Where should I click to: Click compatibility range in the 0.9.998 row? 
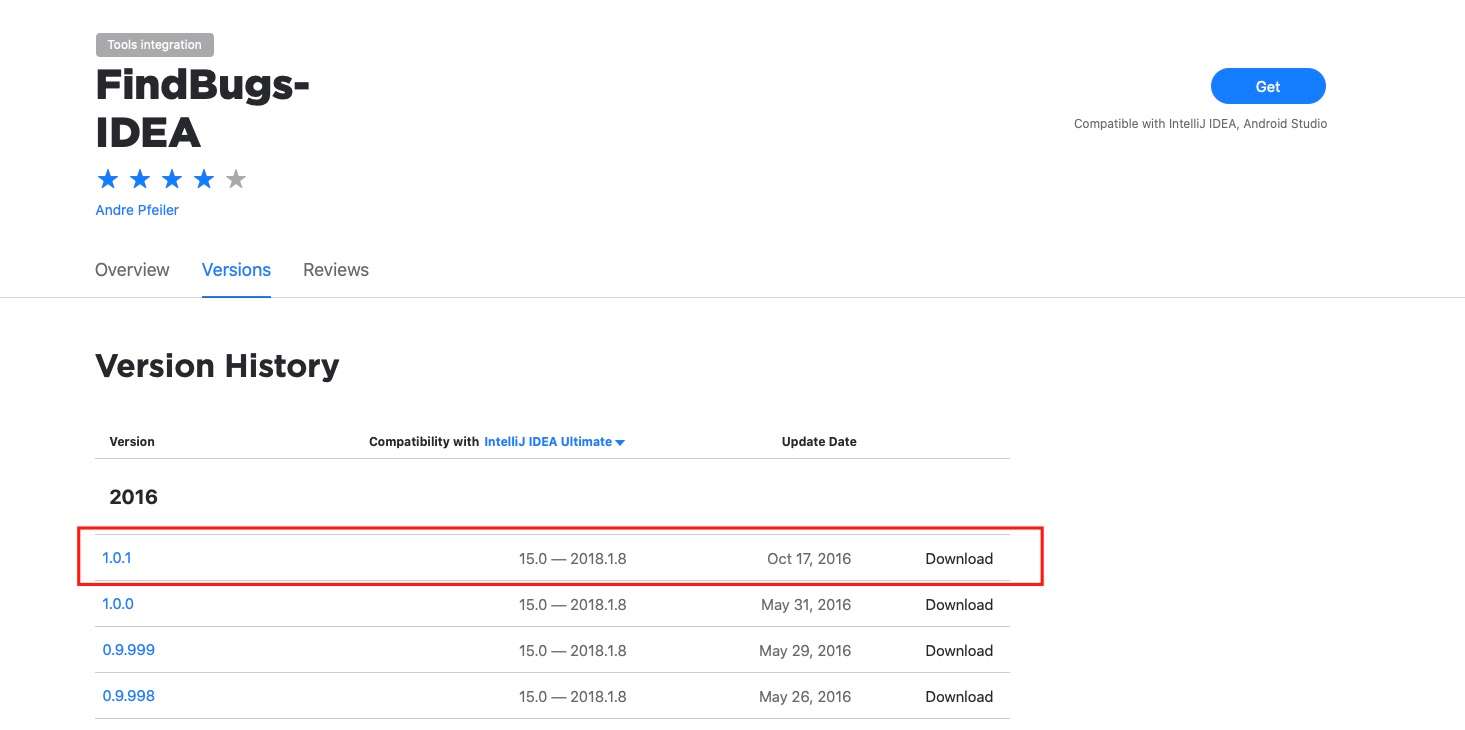(x=573, y=697)
